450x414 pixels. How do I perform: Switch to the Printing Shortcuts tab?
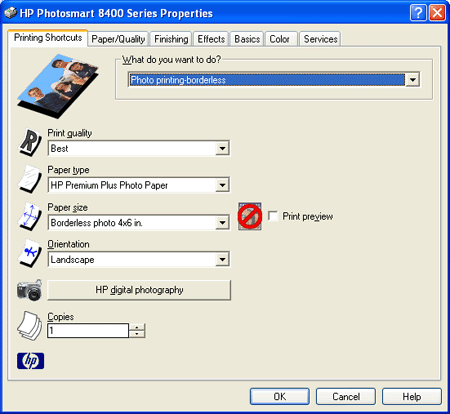tap(48, 38)
